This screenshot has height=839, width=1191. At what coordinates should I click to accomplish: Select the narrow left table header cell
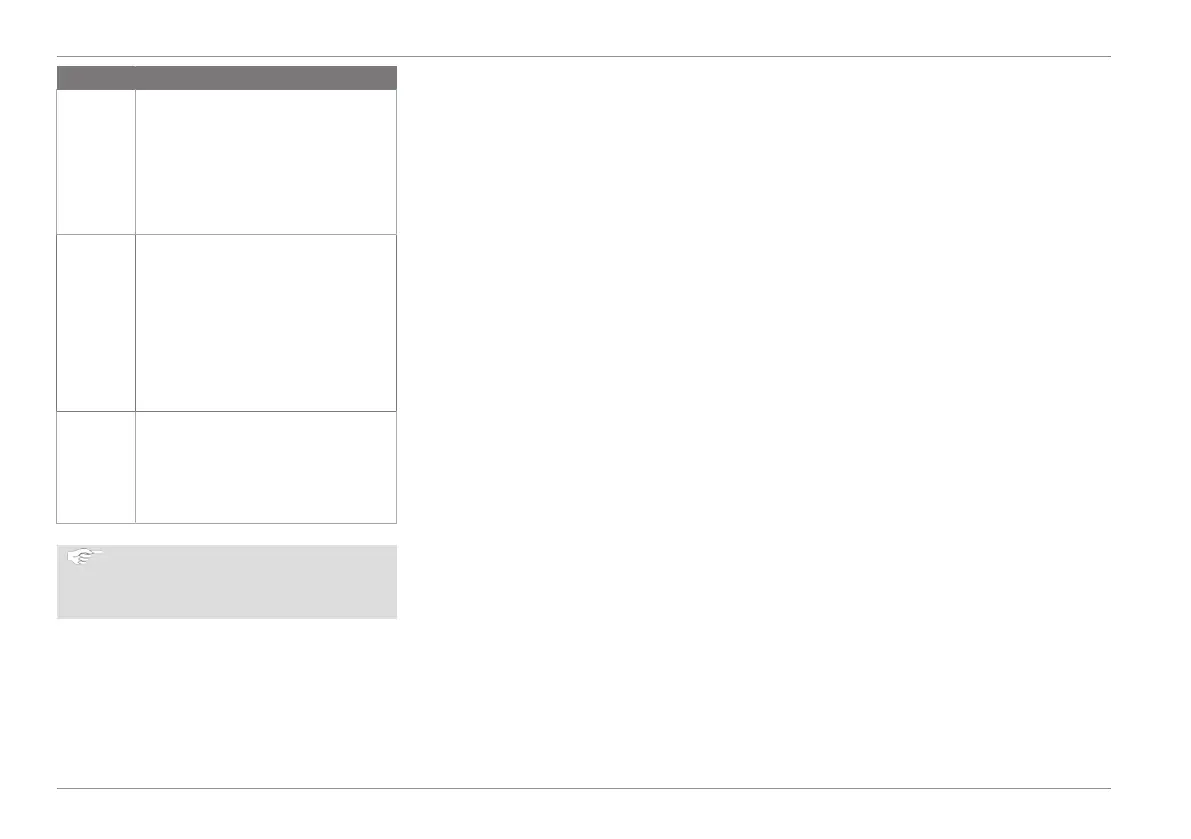[x=95, y=74]
